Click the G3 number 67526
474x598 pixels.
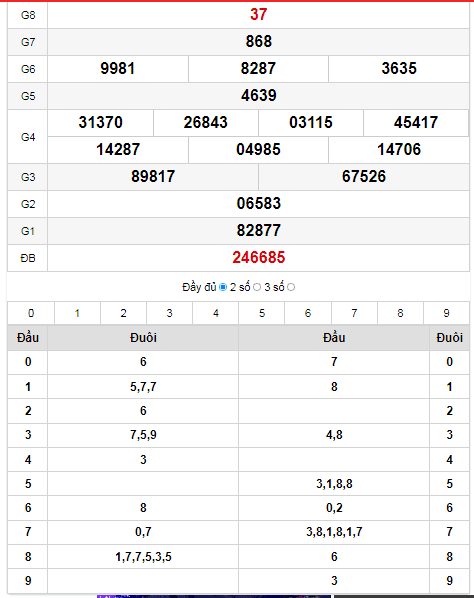coord(364,177)
